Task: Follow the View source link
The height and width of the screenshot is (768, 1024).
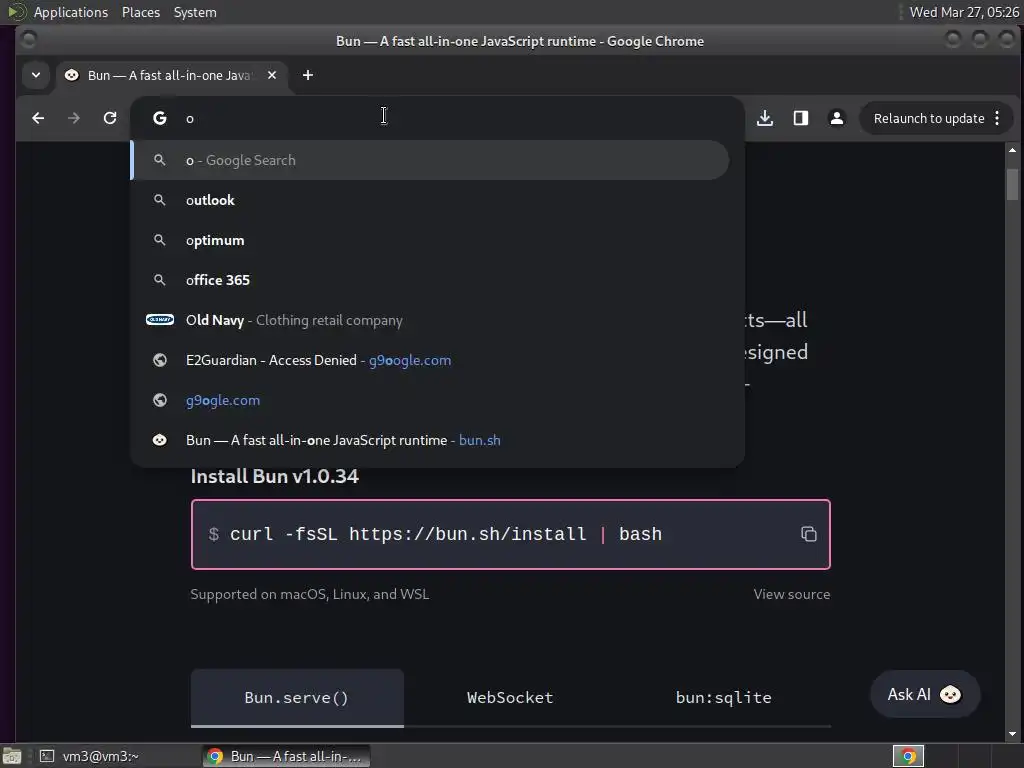Action: point(792,594)
